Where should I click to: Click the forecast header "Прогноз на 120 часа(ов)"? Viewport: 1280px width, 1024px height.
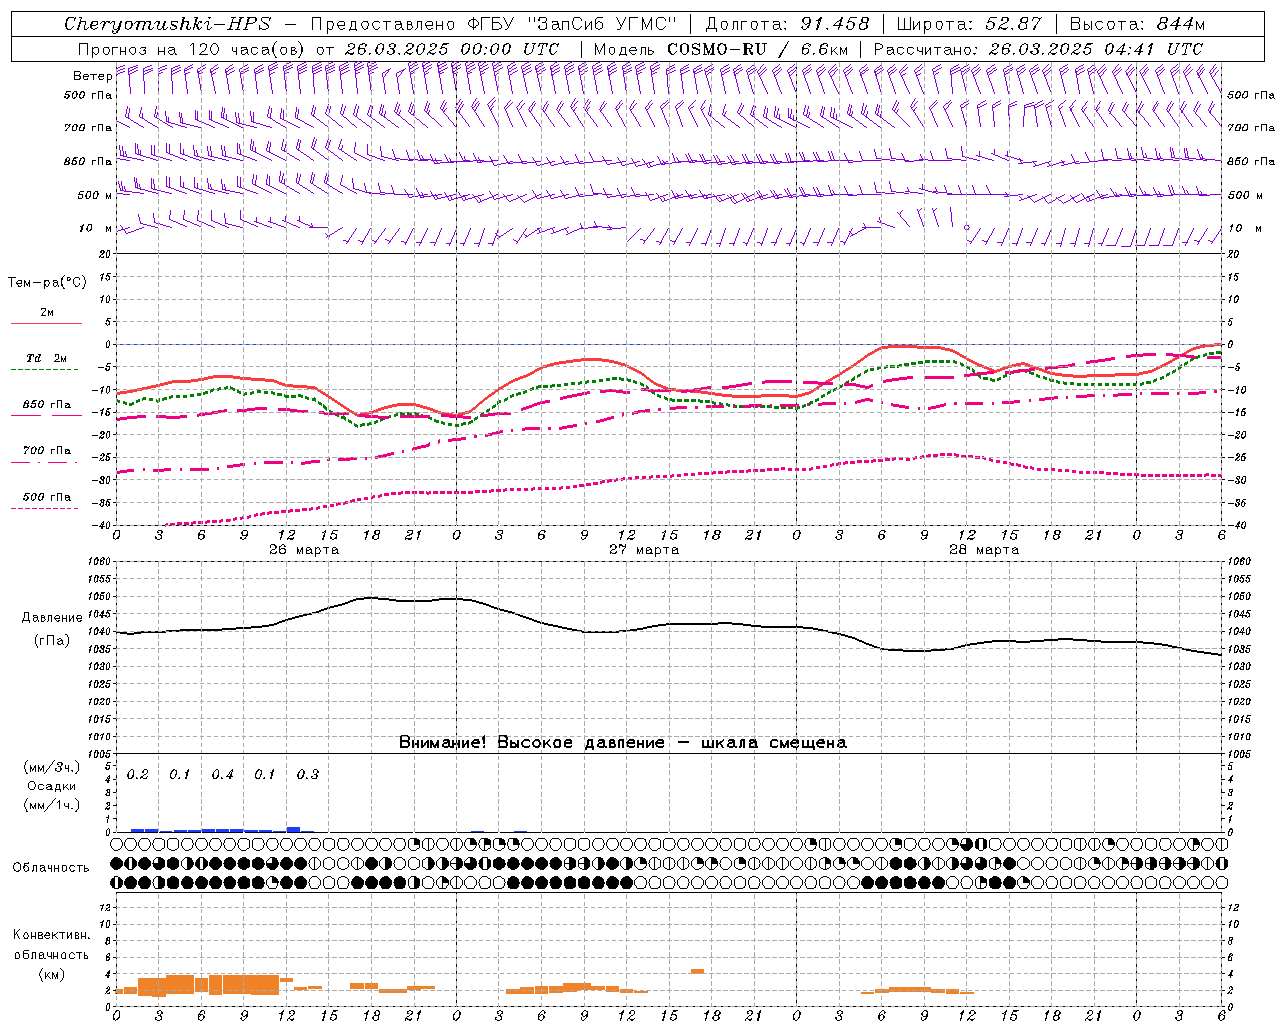pos(191,49)
